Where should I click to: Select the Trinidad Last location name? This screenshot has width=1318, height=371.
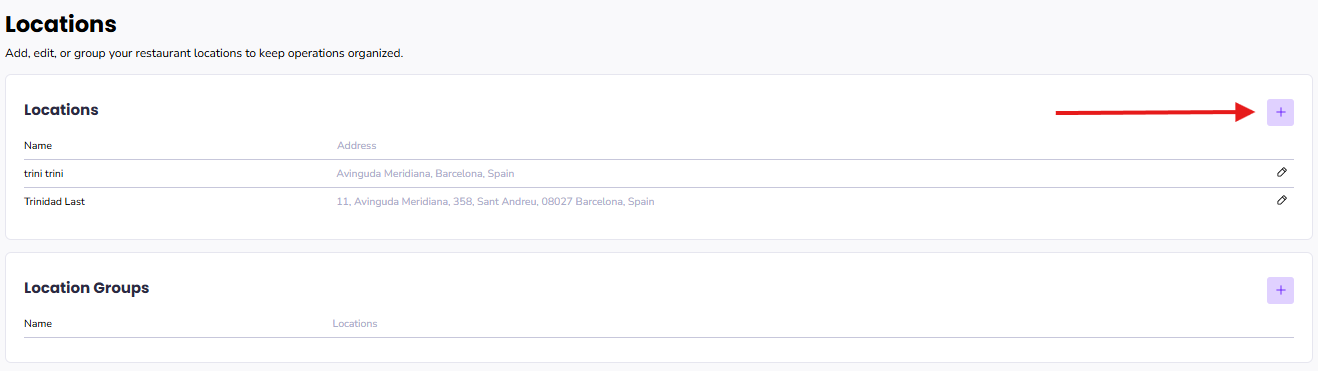click(x=55, y=201)
